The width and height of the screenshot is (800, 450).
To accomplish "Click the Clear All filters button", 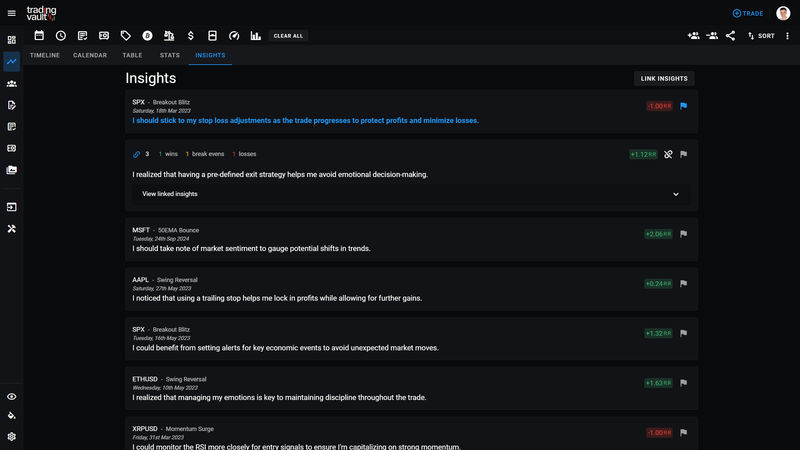I will [289, 36].
